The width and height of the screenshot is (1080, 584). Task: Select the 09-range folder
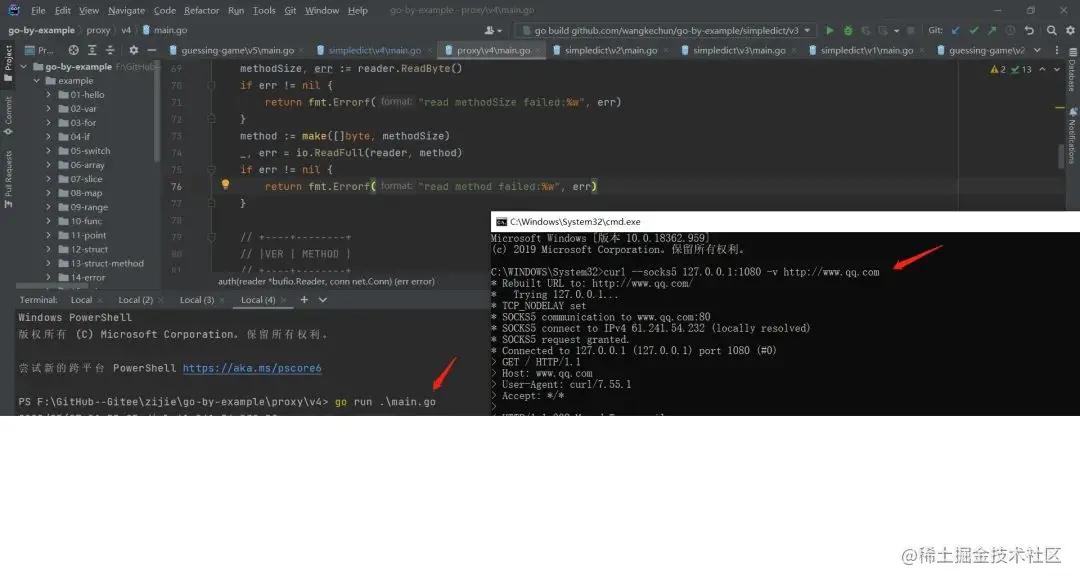tap(89, 207)
